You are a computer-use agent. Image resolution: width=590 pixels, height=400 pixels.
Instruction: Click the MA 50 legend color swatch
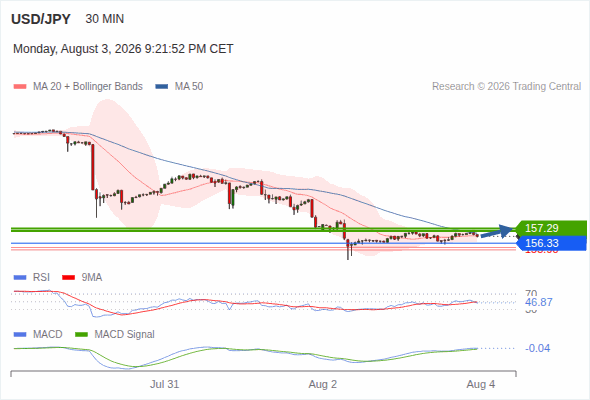click(x=162, y=87)
